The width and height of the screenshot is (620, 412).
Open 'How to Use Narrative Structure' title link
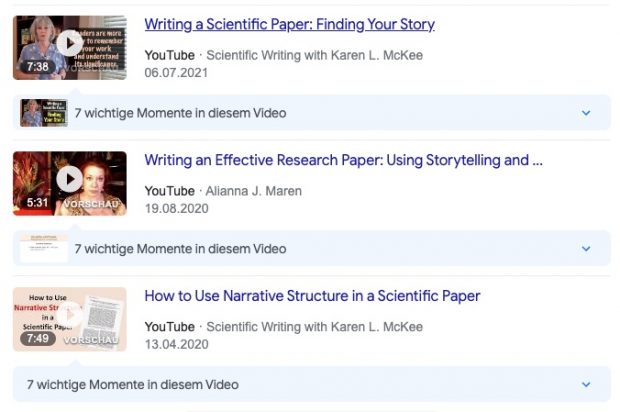[x=312, y=296]
